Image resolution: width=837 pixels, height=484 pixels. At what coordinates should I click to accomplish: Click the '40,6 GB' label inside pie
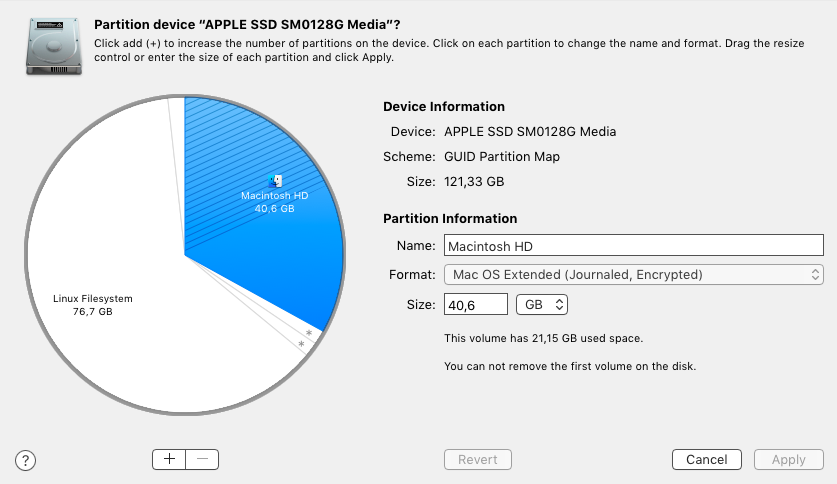(274, 209)
